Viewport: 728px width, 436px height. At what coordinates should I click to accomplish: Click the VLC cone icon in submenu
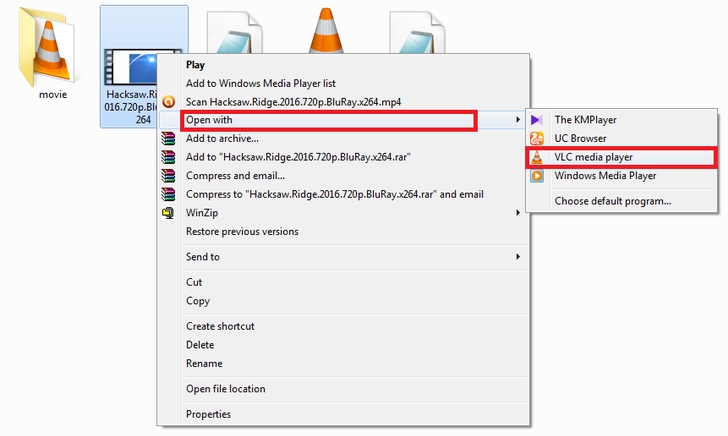pyautogui.click(x=537, y=157)
